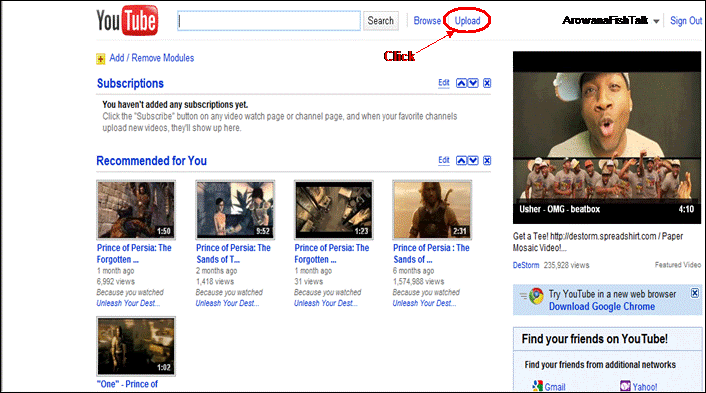Click Download Google Chrome link
Screen dimensions: 706x393
click(602, 307)
